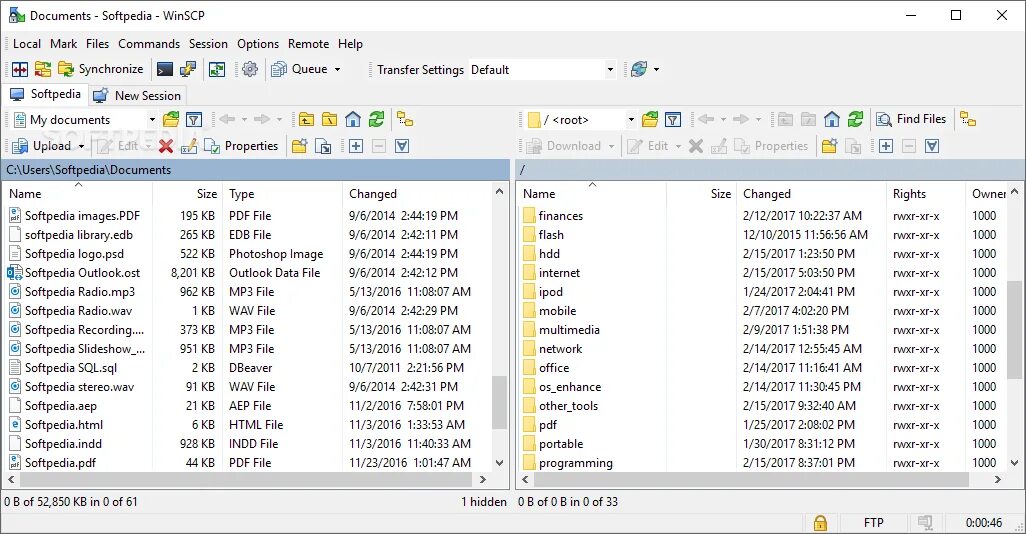Click the local panel Filter icon
Image resolution: width=1026 pixels, height=534 pixels.
(x=194, y=120)
